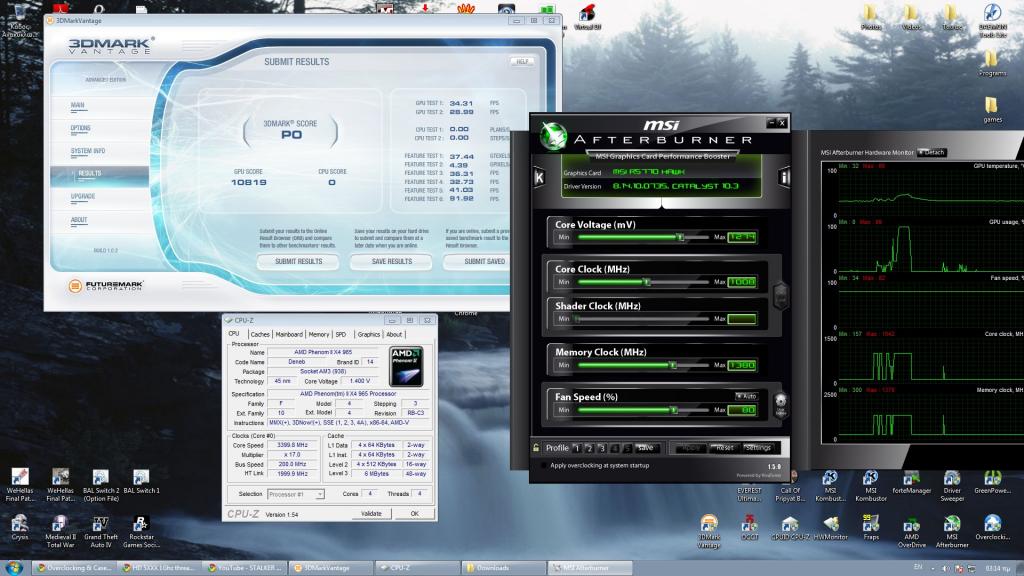Viewport: 1024px width, 576px height.
Task: Switch to the Graphics tab in CPU-Z
Action: point(368,334)
